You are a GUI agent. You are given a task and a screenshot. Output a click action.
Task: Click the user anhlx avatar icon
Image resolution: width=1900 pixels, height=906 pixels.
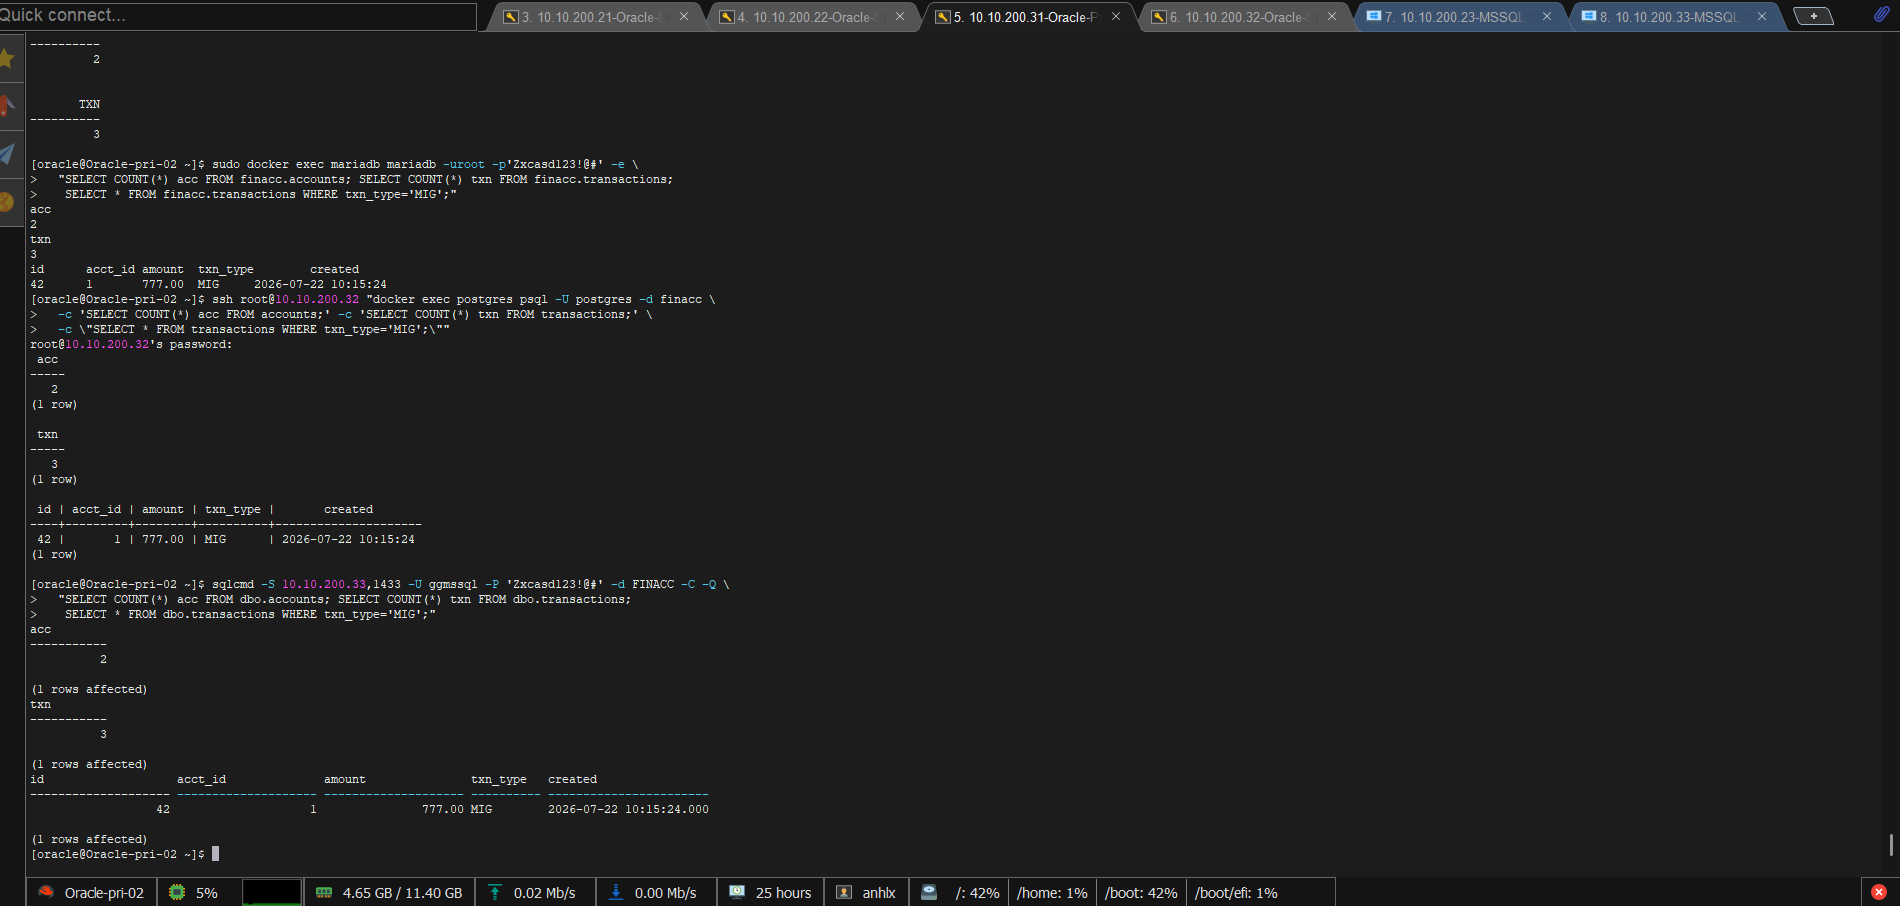click(x=844, y=892)
